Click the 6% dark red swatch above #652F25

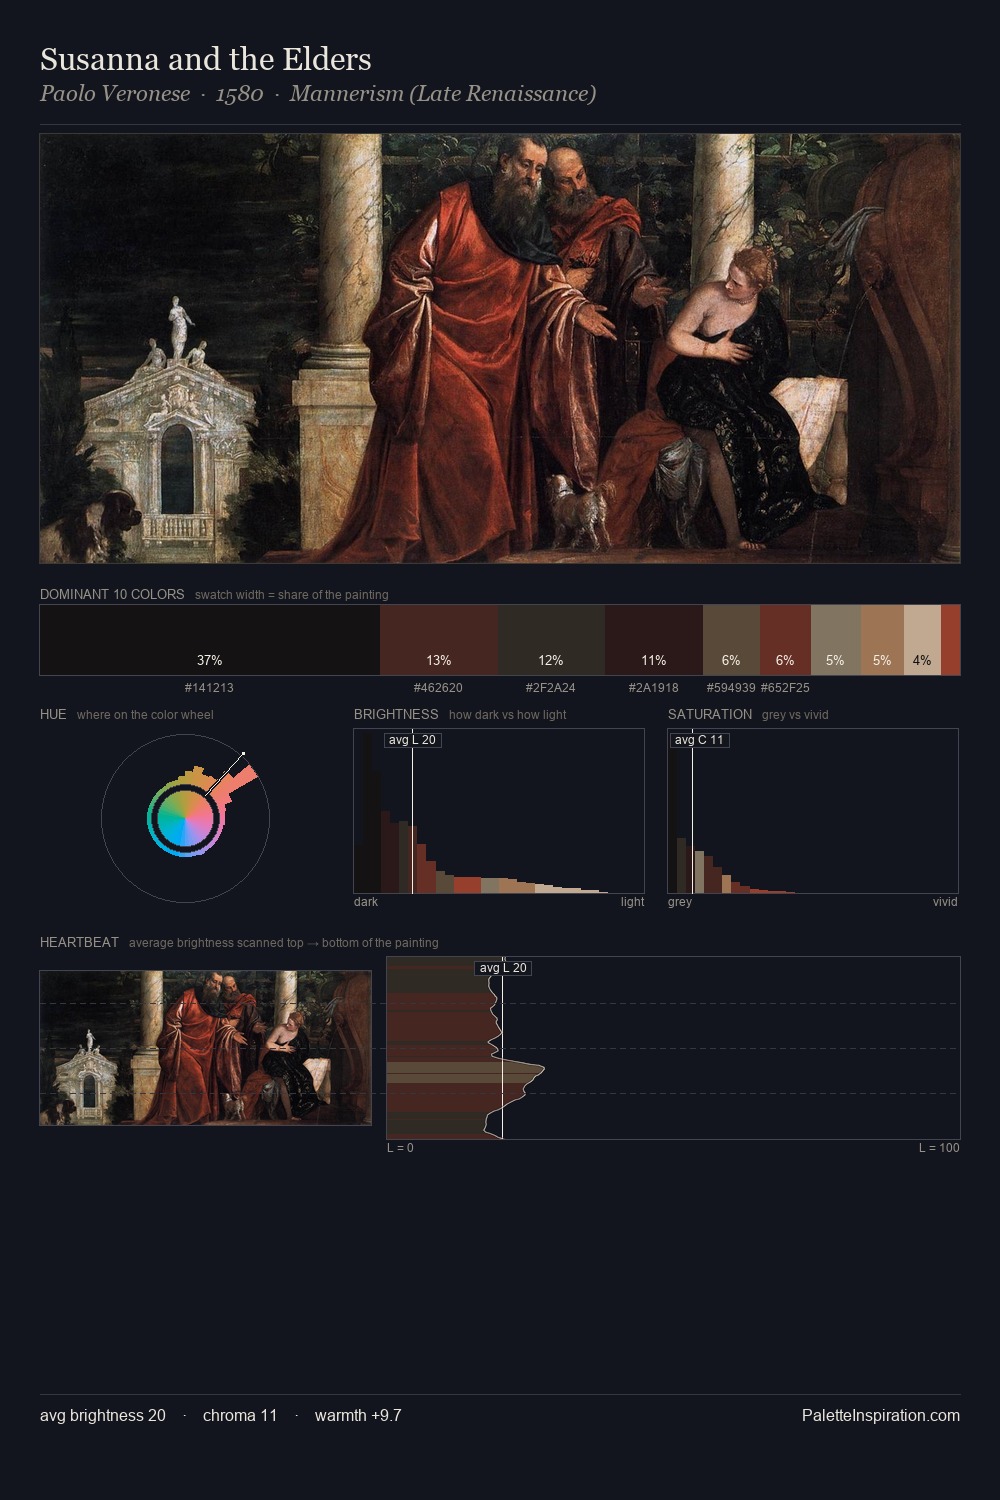tap(785, 640)
